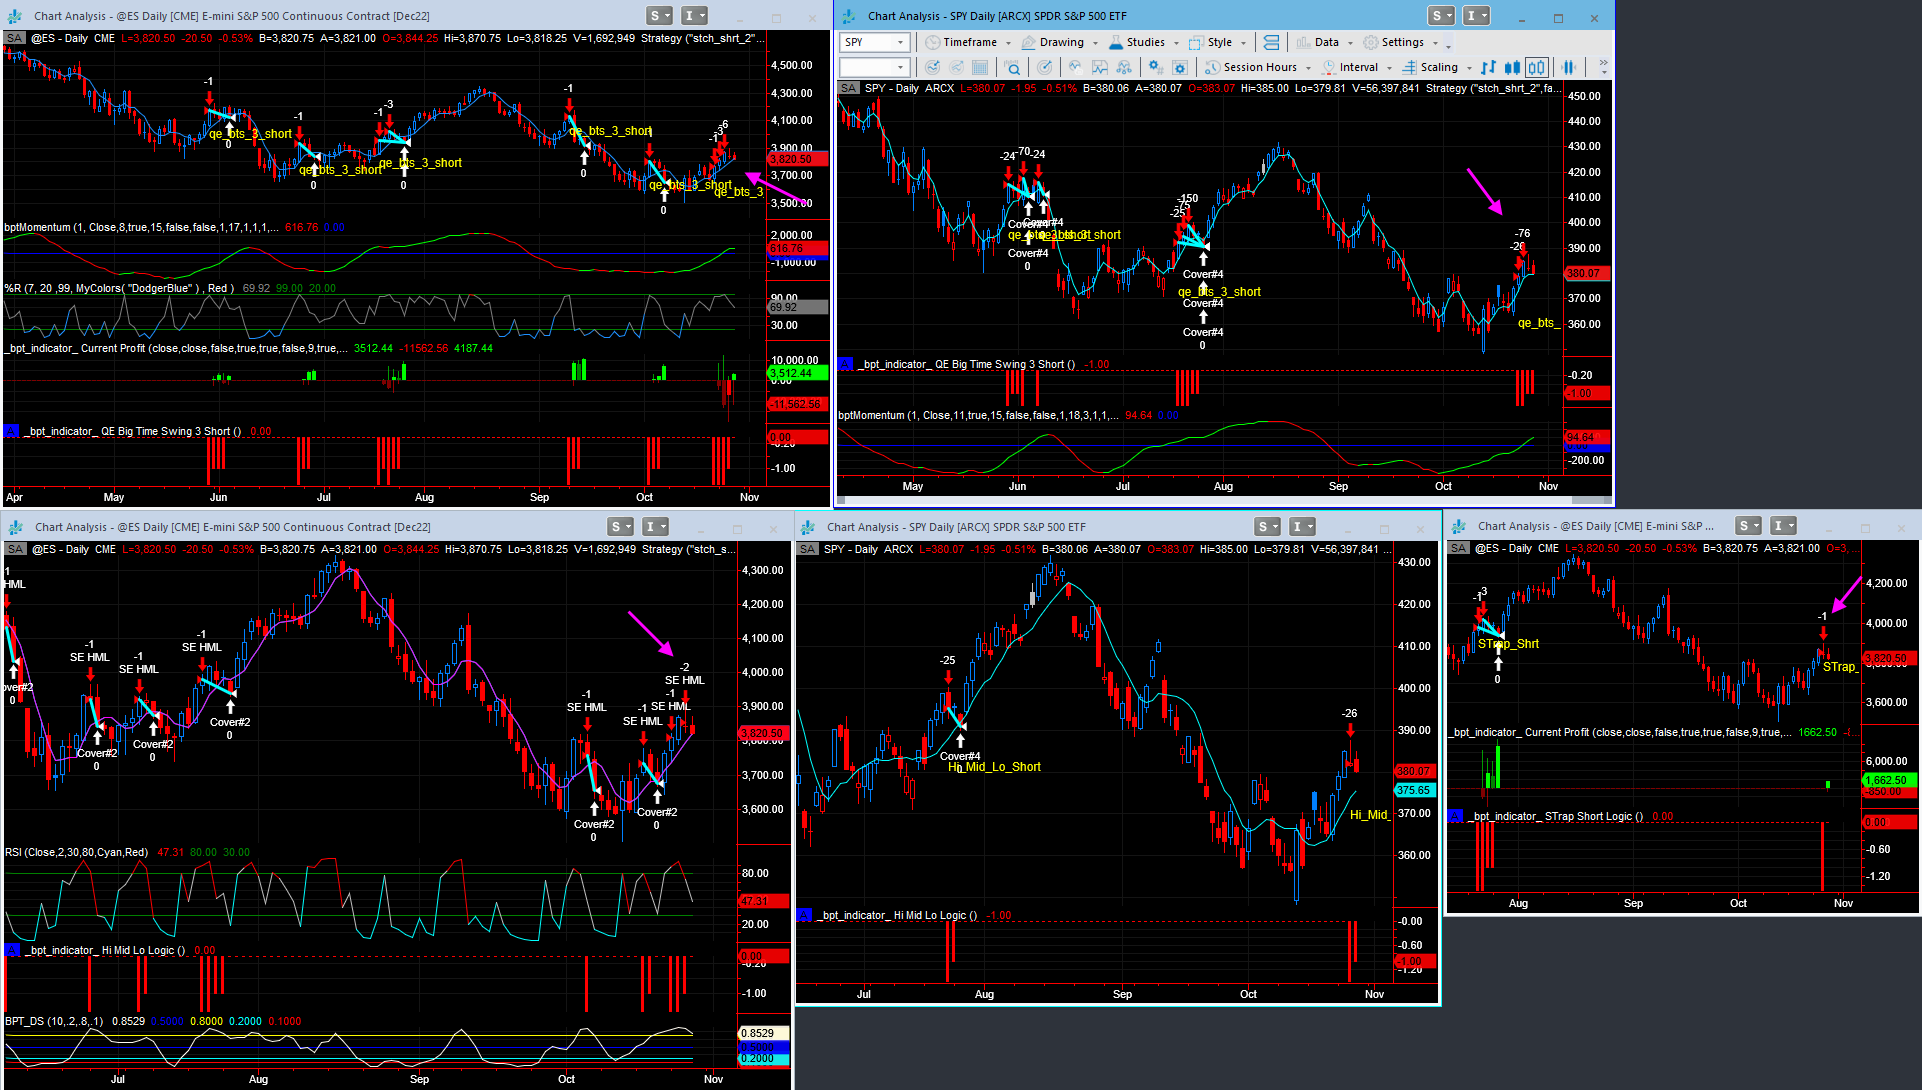Select solid candlestick chart style icon
The height and width of the screenshot is (1090, 1922).
point(1513,67)
